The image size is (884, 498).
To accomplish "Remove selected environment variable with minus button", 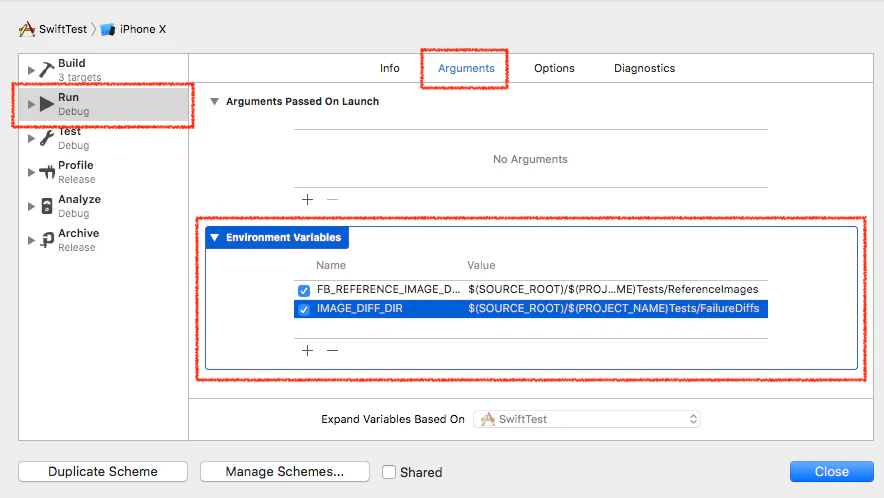I will 333,350.
